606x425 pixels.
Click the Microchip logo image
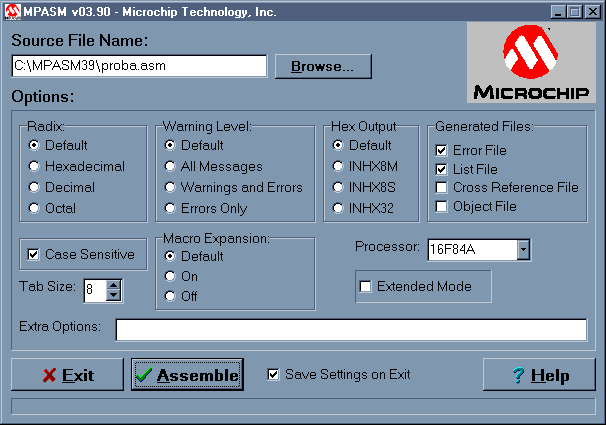coord(531,62)
